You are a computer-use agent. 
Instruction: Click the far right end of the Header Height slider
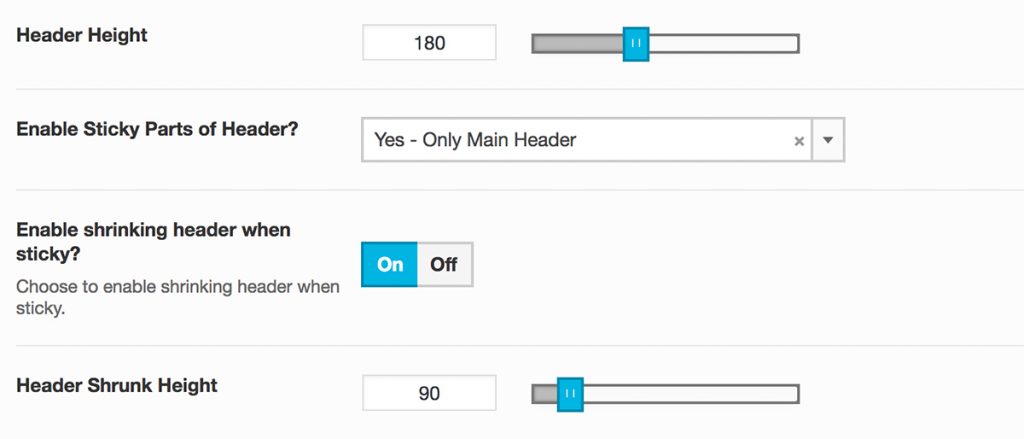pyautogui.click(x=794, y=43)
